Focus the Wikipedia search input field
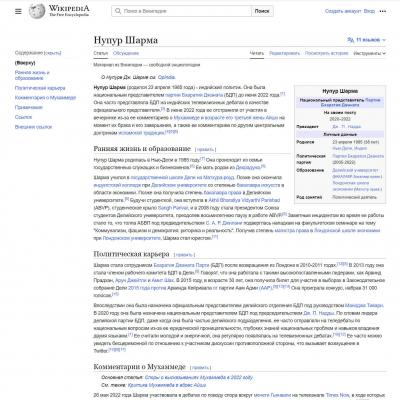Screen dimensions: 400x400 click(182, 11)
